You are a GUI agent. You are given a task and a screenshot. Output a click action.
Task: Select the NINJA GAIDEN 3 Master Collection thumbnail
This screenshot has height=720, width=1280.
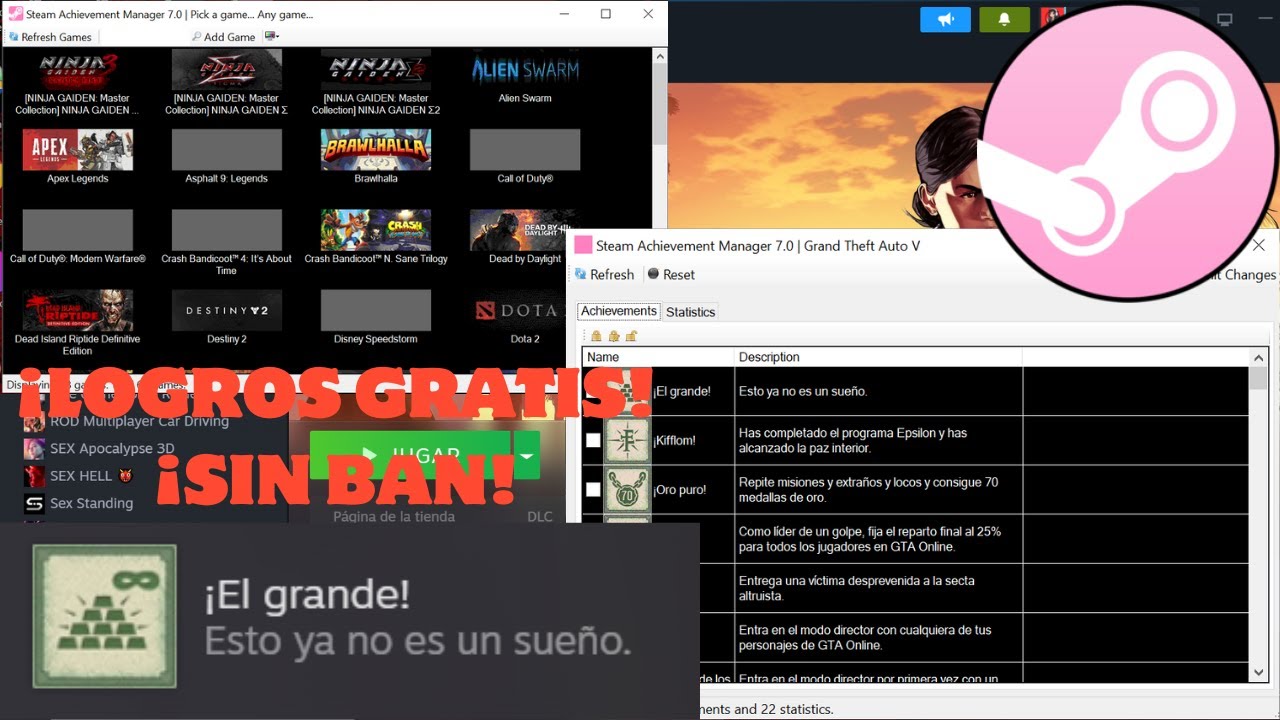tap(77, 70)
